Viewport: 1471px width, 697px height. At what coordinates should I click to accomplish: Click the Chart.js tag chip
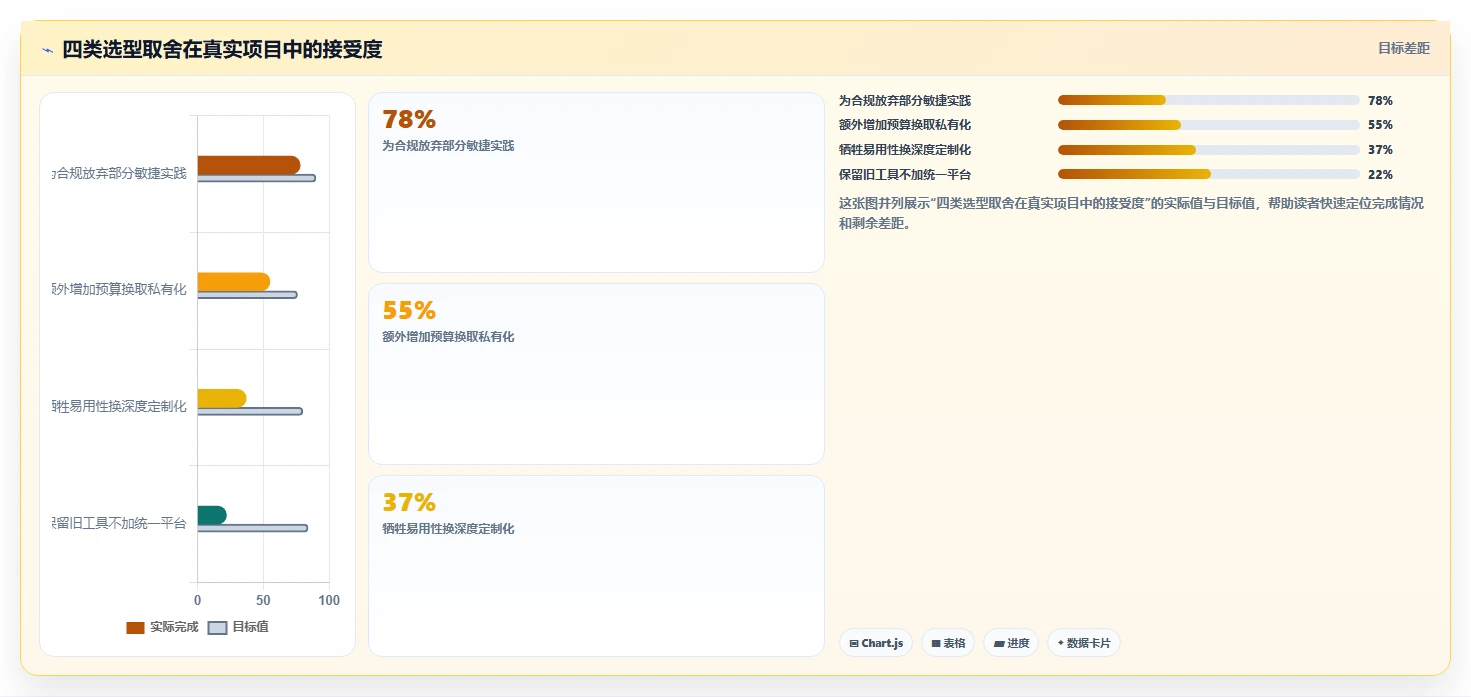[x=876, y=643]
